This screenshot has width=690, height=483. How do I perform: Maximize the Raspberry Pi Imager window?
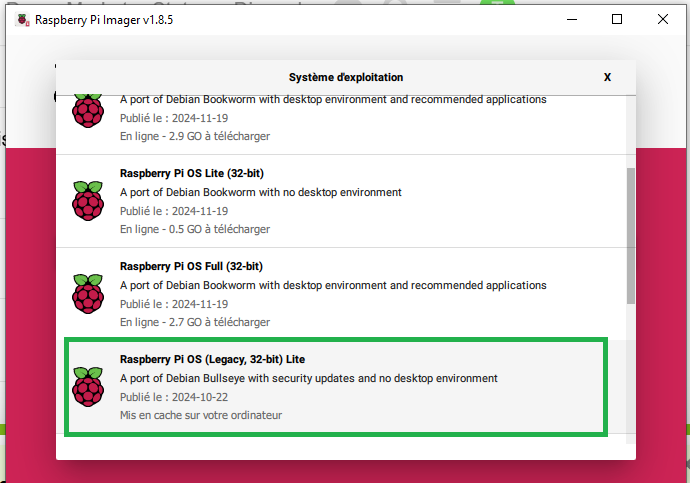pyautogui.click(x=617, y=19)
